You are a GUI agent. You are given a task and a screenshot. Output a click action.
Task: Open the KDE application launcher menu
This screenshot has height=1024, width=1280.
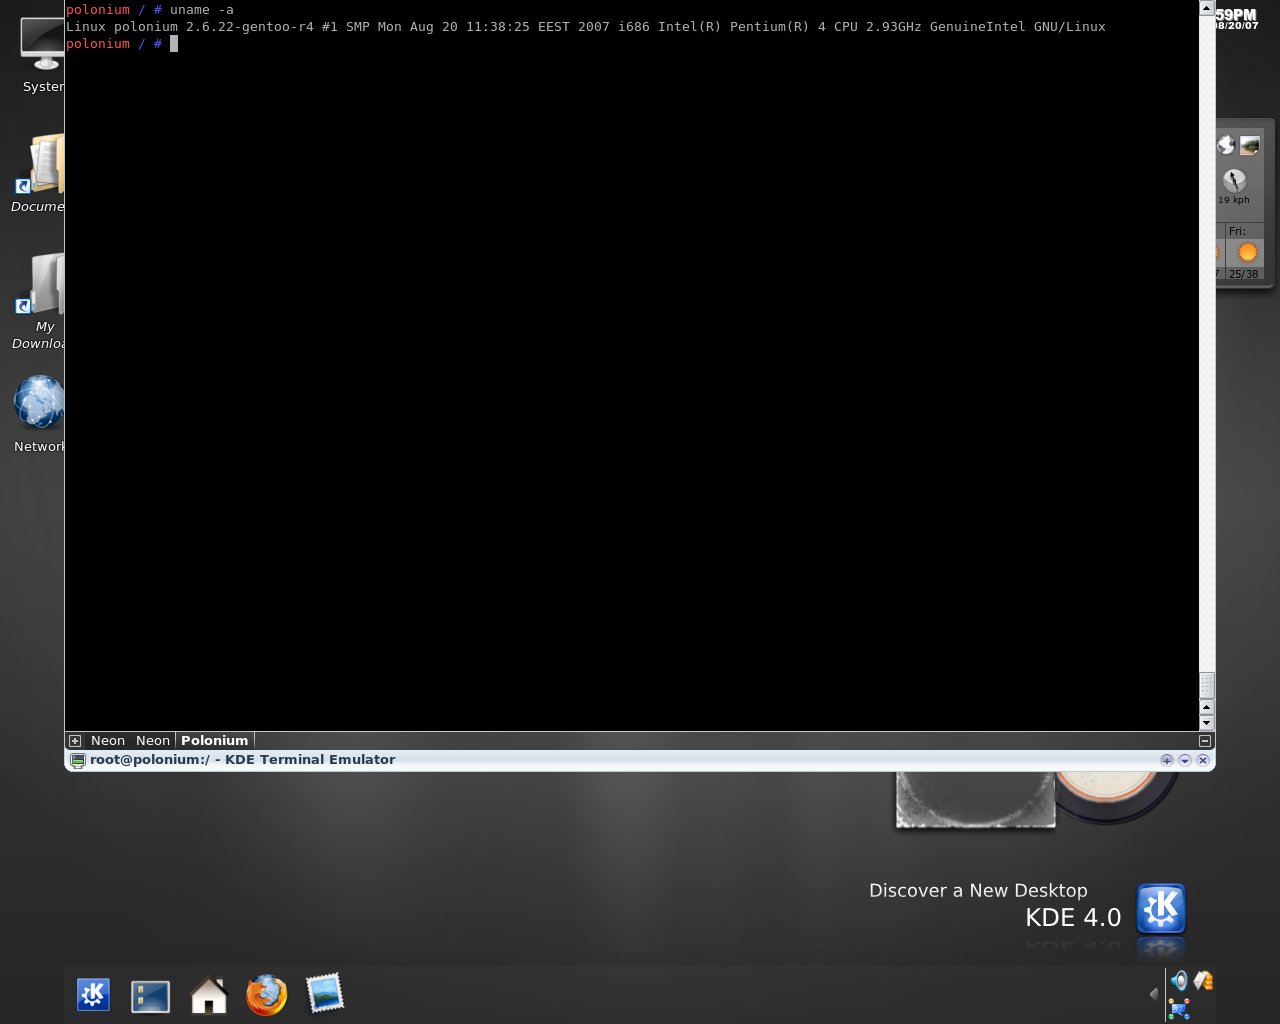click(x=93, y=994)
